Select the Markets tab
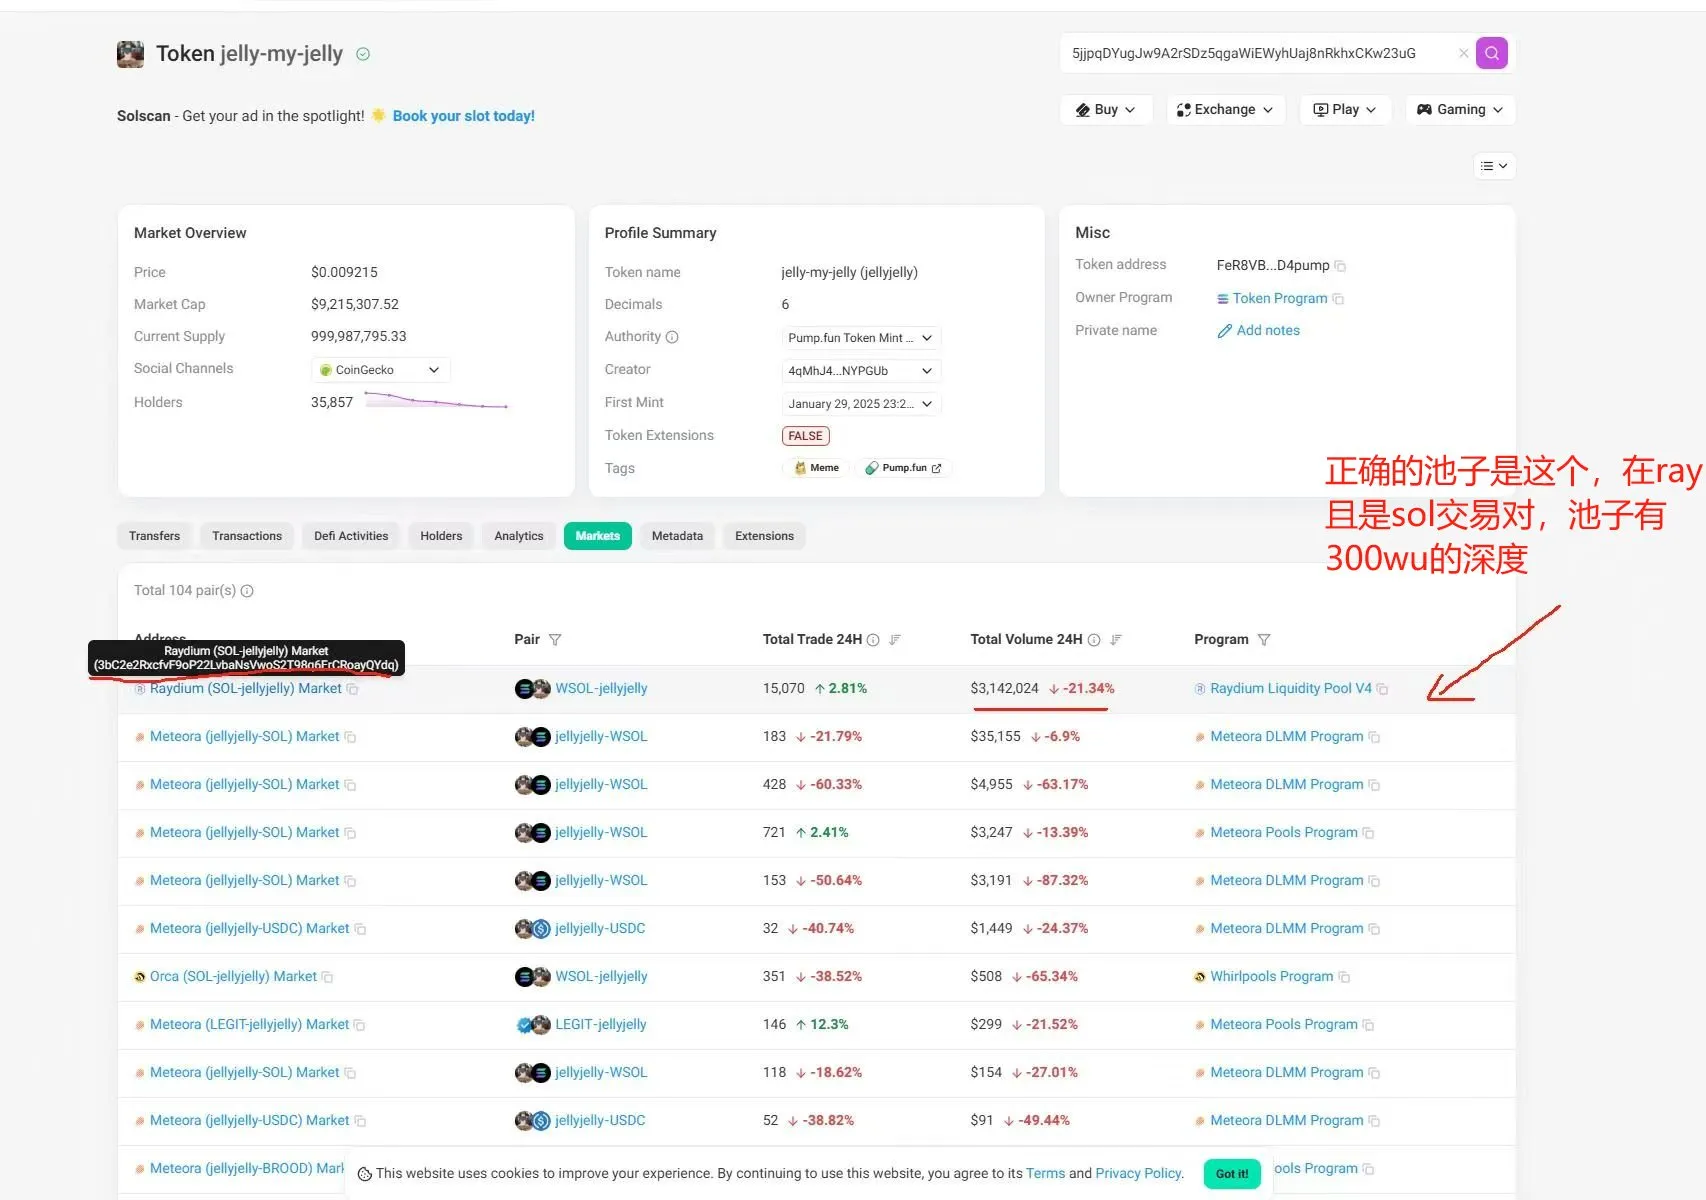 point(598,536)
